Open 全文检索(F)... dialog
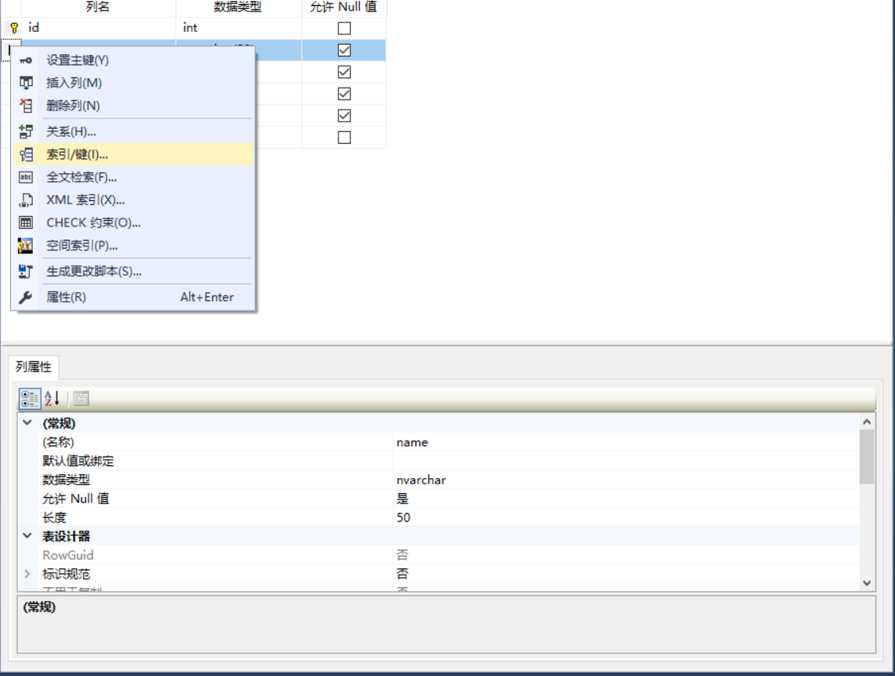The width and height of the screenshot is (895, 676). point(132,177)
